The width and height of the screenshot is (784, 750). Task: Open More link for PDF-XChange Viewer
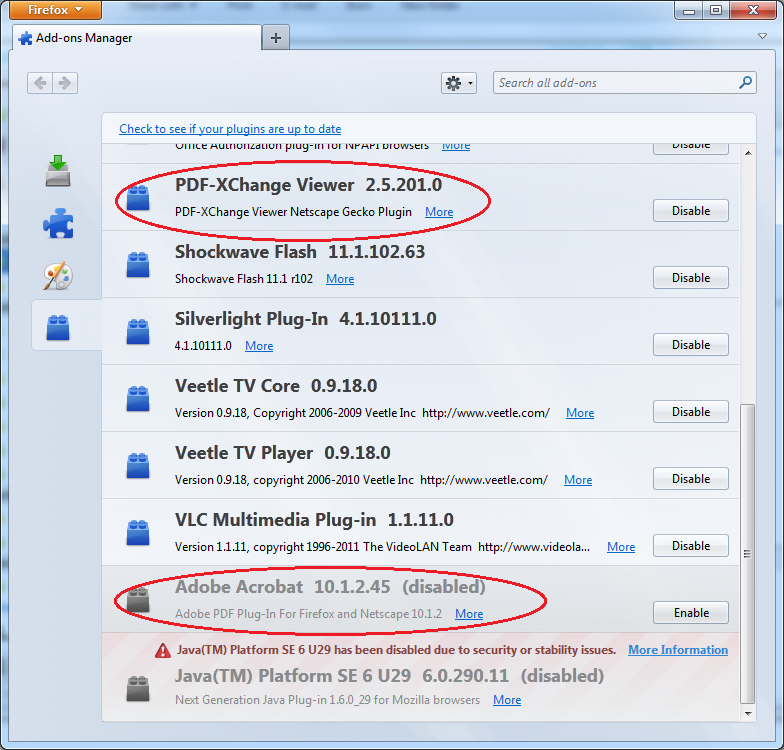coord(439,212)
